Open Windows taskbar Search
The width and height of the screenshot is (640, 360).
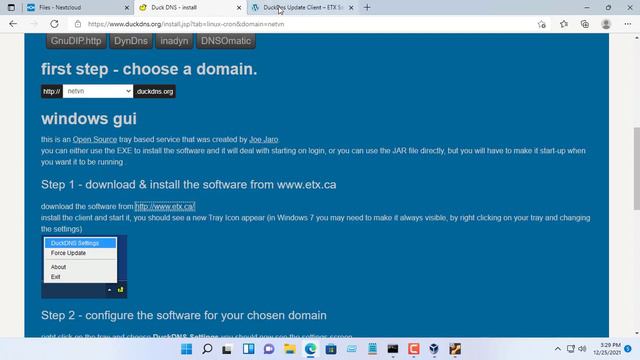click(x=207, y=349)
